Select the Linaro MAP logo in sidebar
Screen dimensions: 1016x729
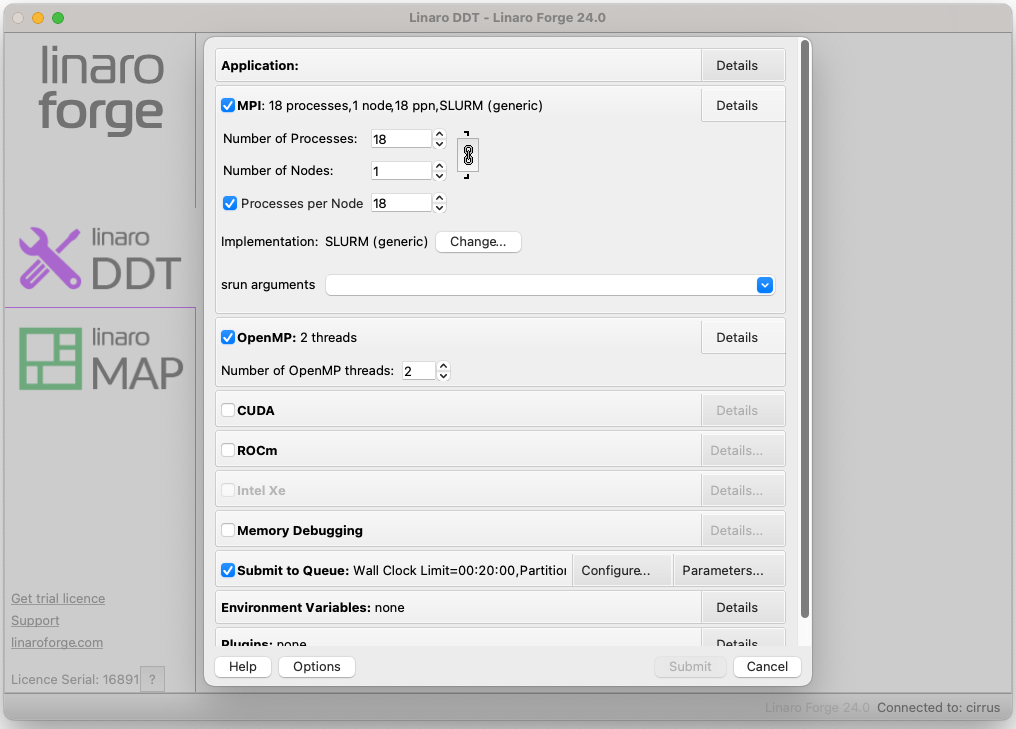pos(100,358)
